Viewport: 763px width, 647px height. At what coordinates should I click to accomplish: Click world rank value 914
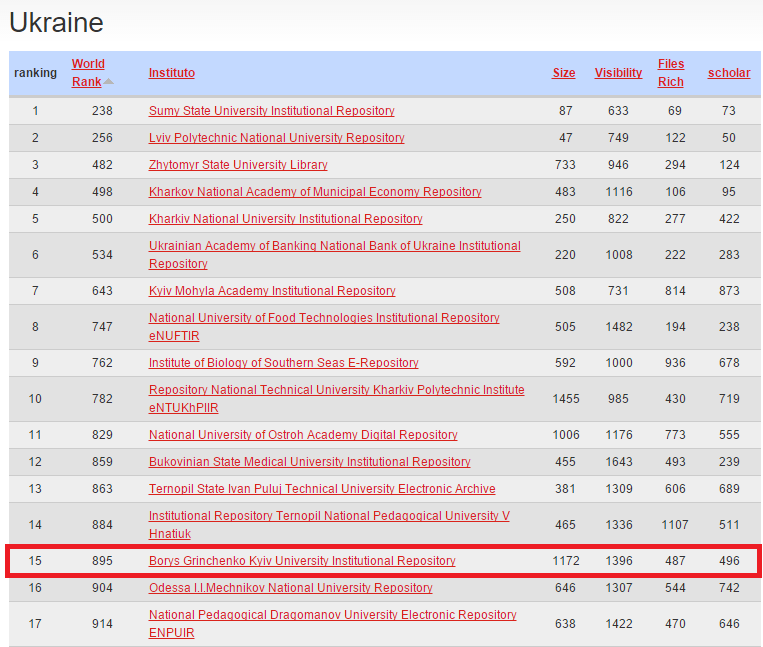[x=102, y=624]
